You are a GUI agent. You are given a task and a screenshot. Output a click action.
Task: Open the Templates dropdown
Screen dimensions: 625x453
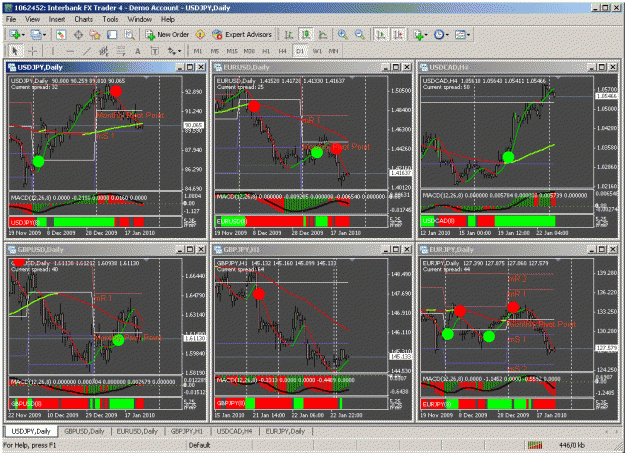click(462, 35)
